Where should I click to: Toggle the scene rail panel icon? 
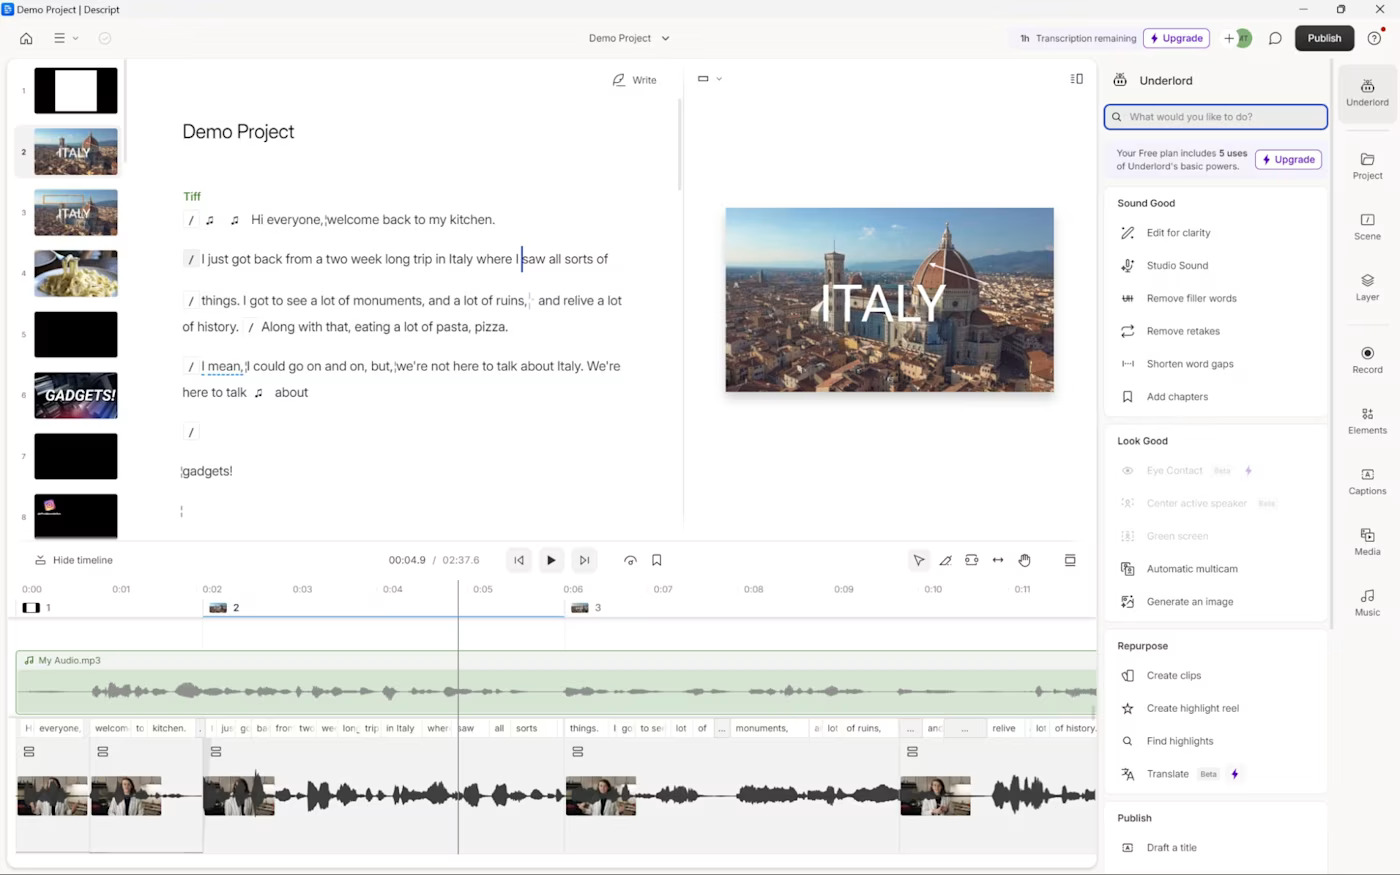[x=1076, y=79]
